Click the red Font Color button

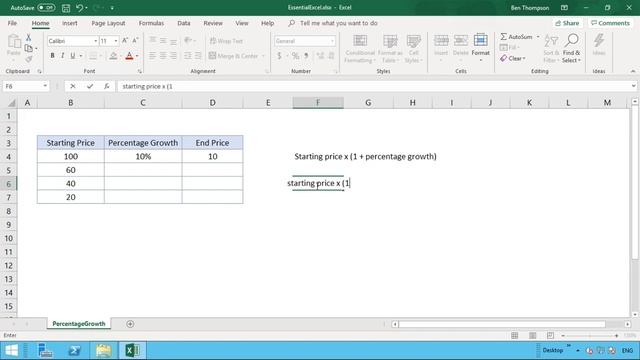[x=129, y=56]
